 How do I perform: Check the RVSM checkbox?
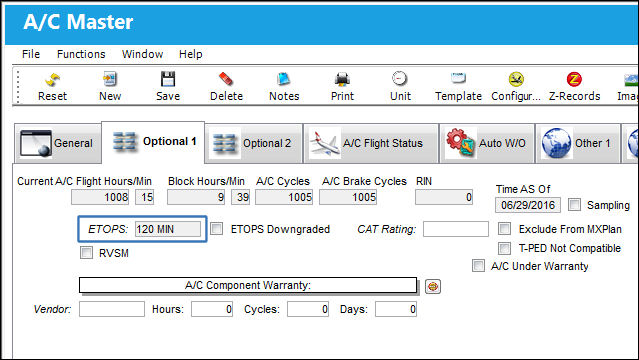[86, 253]
